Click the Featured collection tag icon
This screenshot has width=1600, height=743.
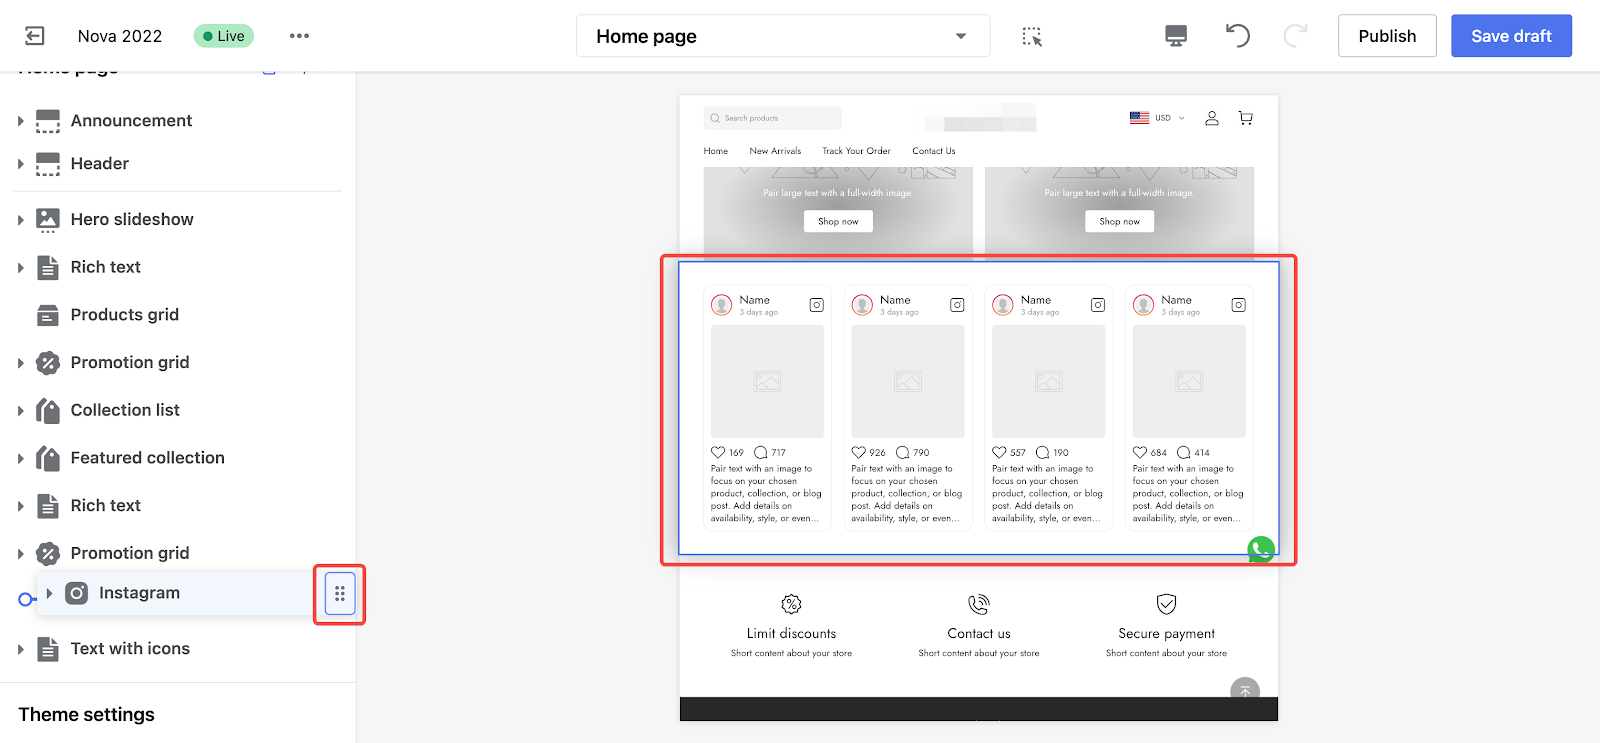coord(48,458)
